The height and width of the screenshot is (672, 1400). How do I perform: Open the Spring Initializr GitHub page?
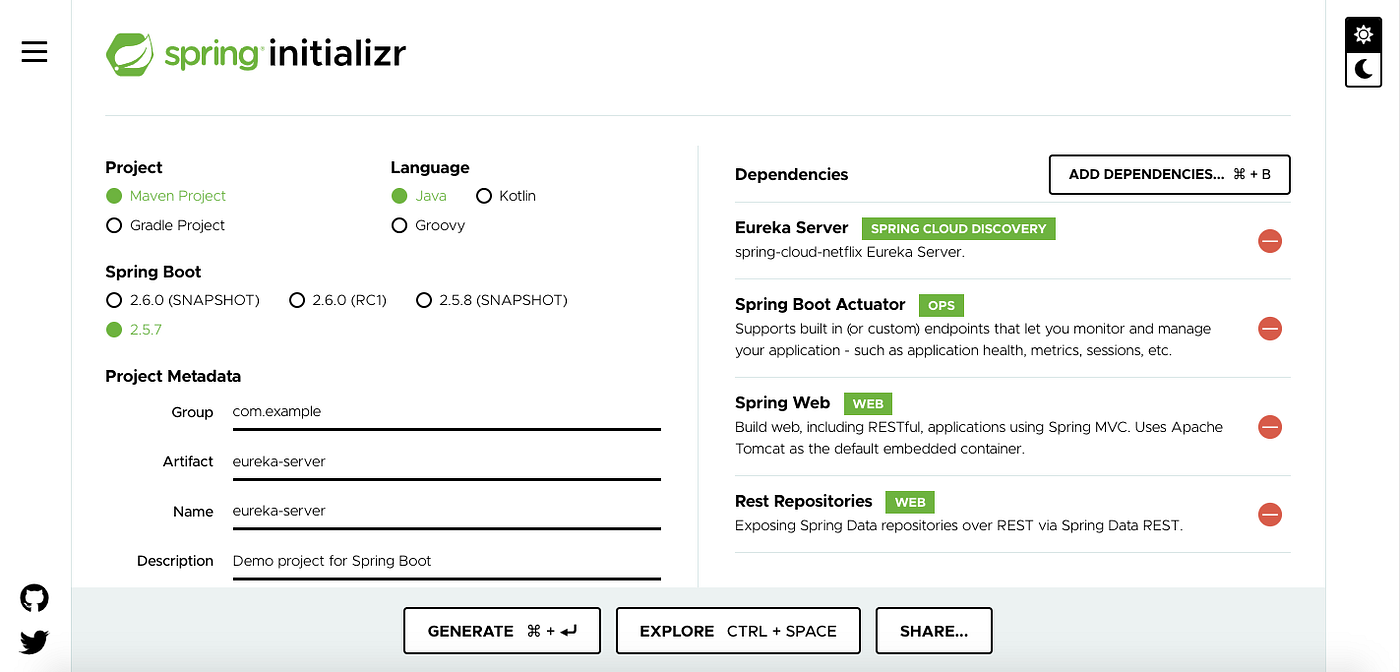click(34, 597)
